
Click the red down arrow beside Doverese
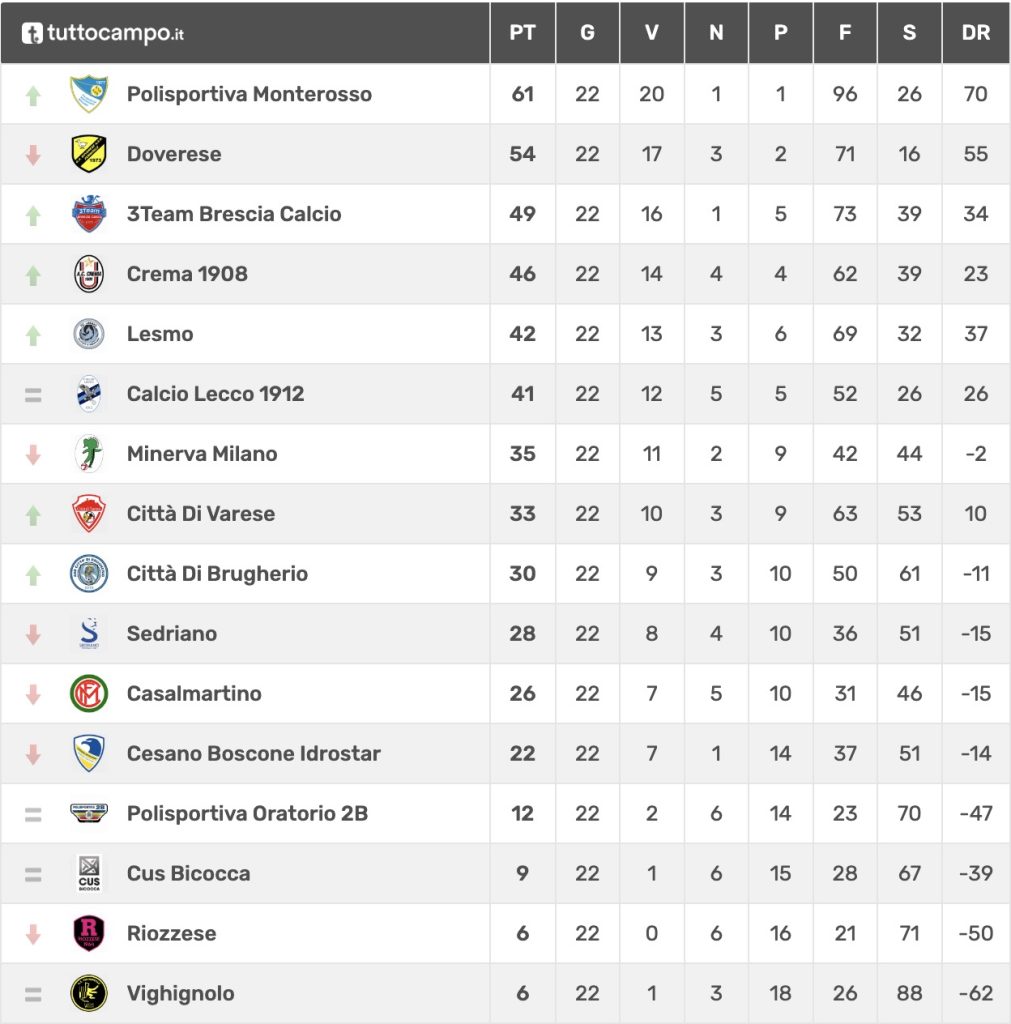[x=33, y=155]
